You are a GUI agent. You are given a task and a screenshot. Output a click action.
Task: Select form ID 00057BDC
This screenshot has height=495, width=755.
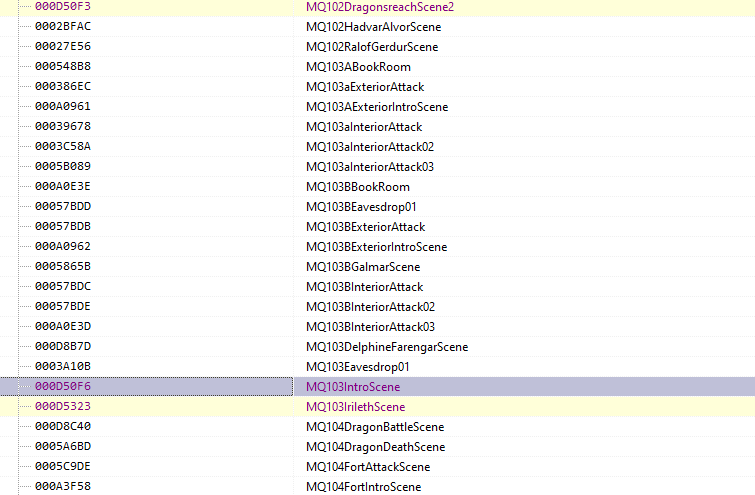pyautogui.click(x=63, y=287)
